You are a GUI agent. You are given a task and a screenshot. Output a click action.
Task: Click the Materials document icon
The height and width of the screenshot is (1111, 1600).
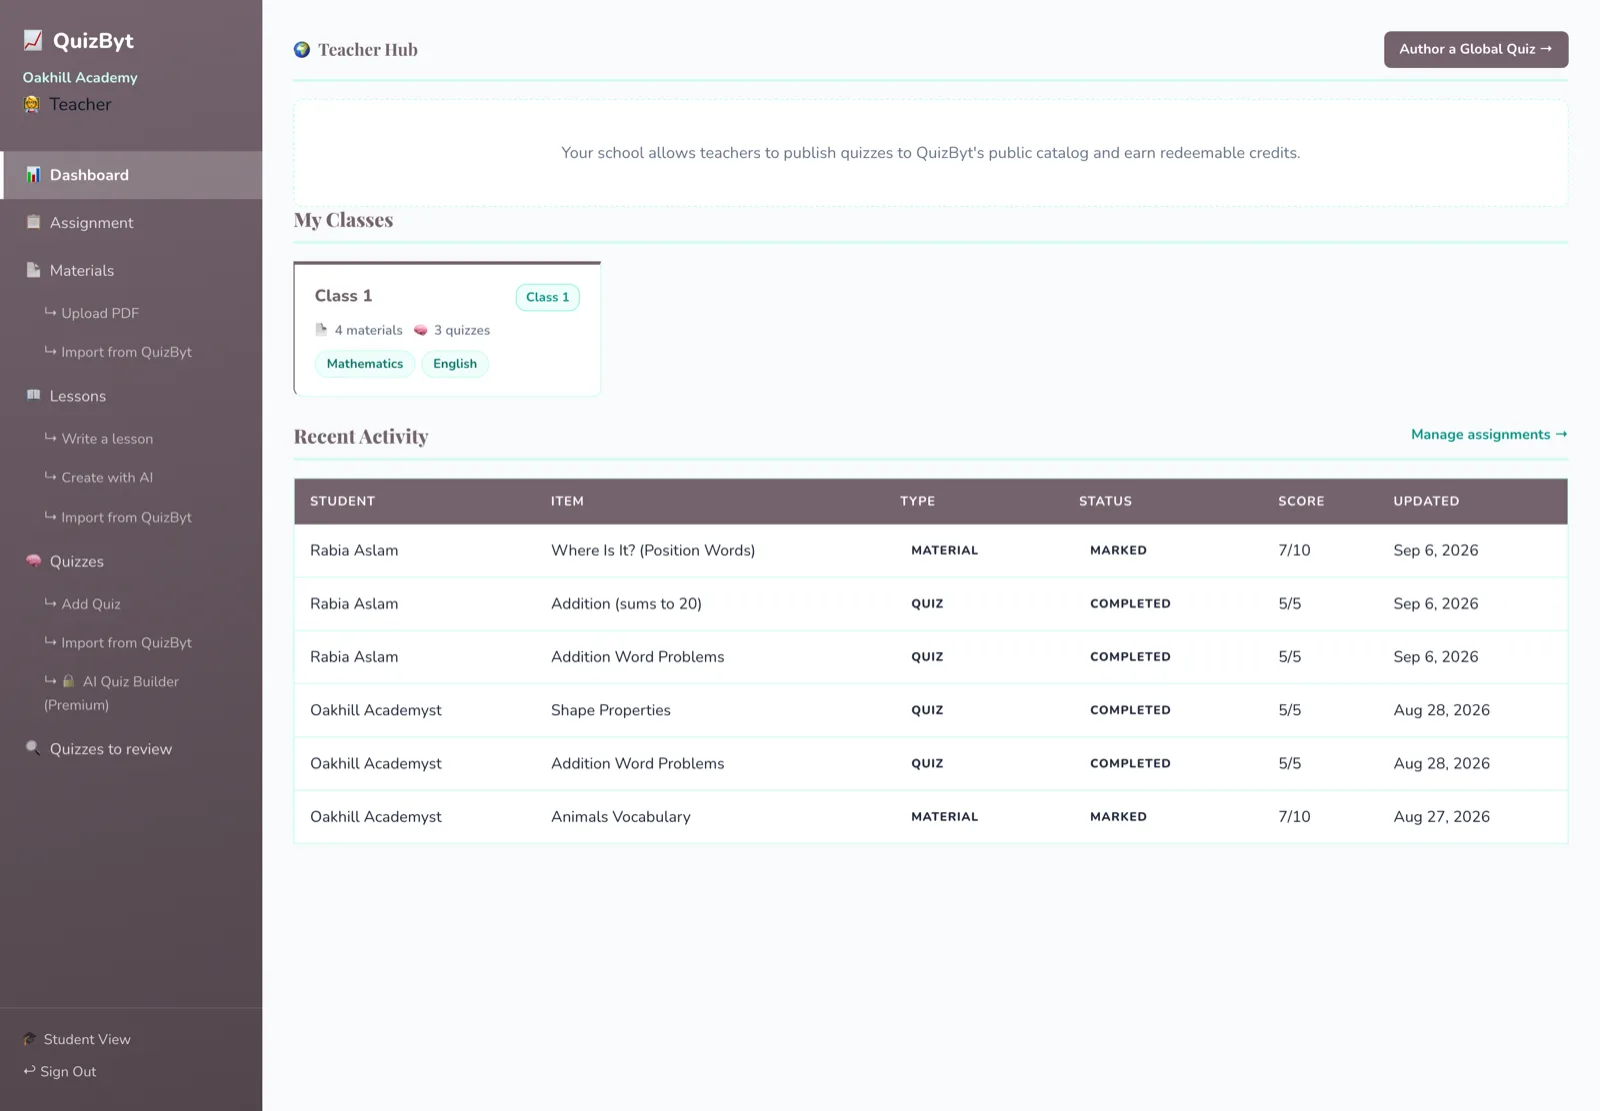click(x=33, y=270)
